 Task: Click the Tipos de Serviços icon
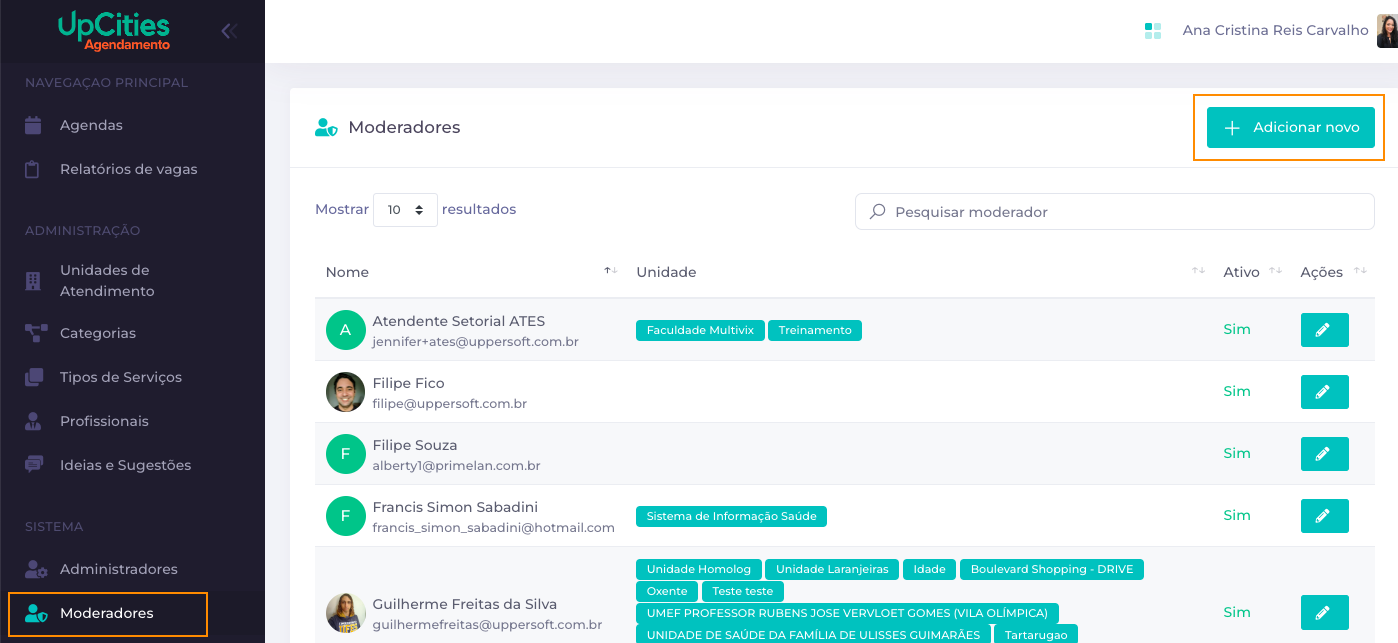click(x=34, y=377)
